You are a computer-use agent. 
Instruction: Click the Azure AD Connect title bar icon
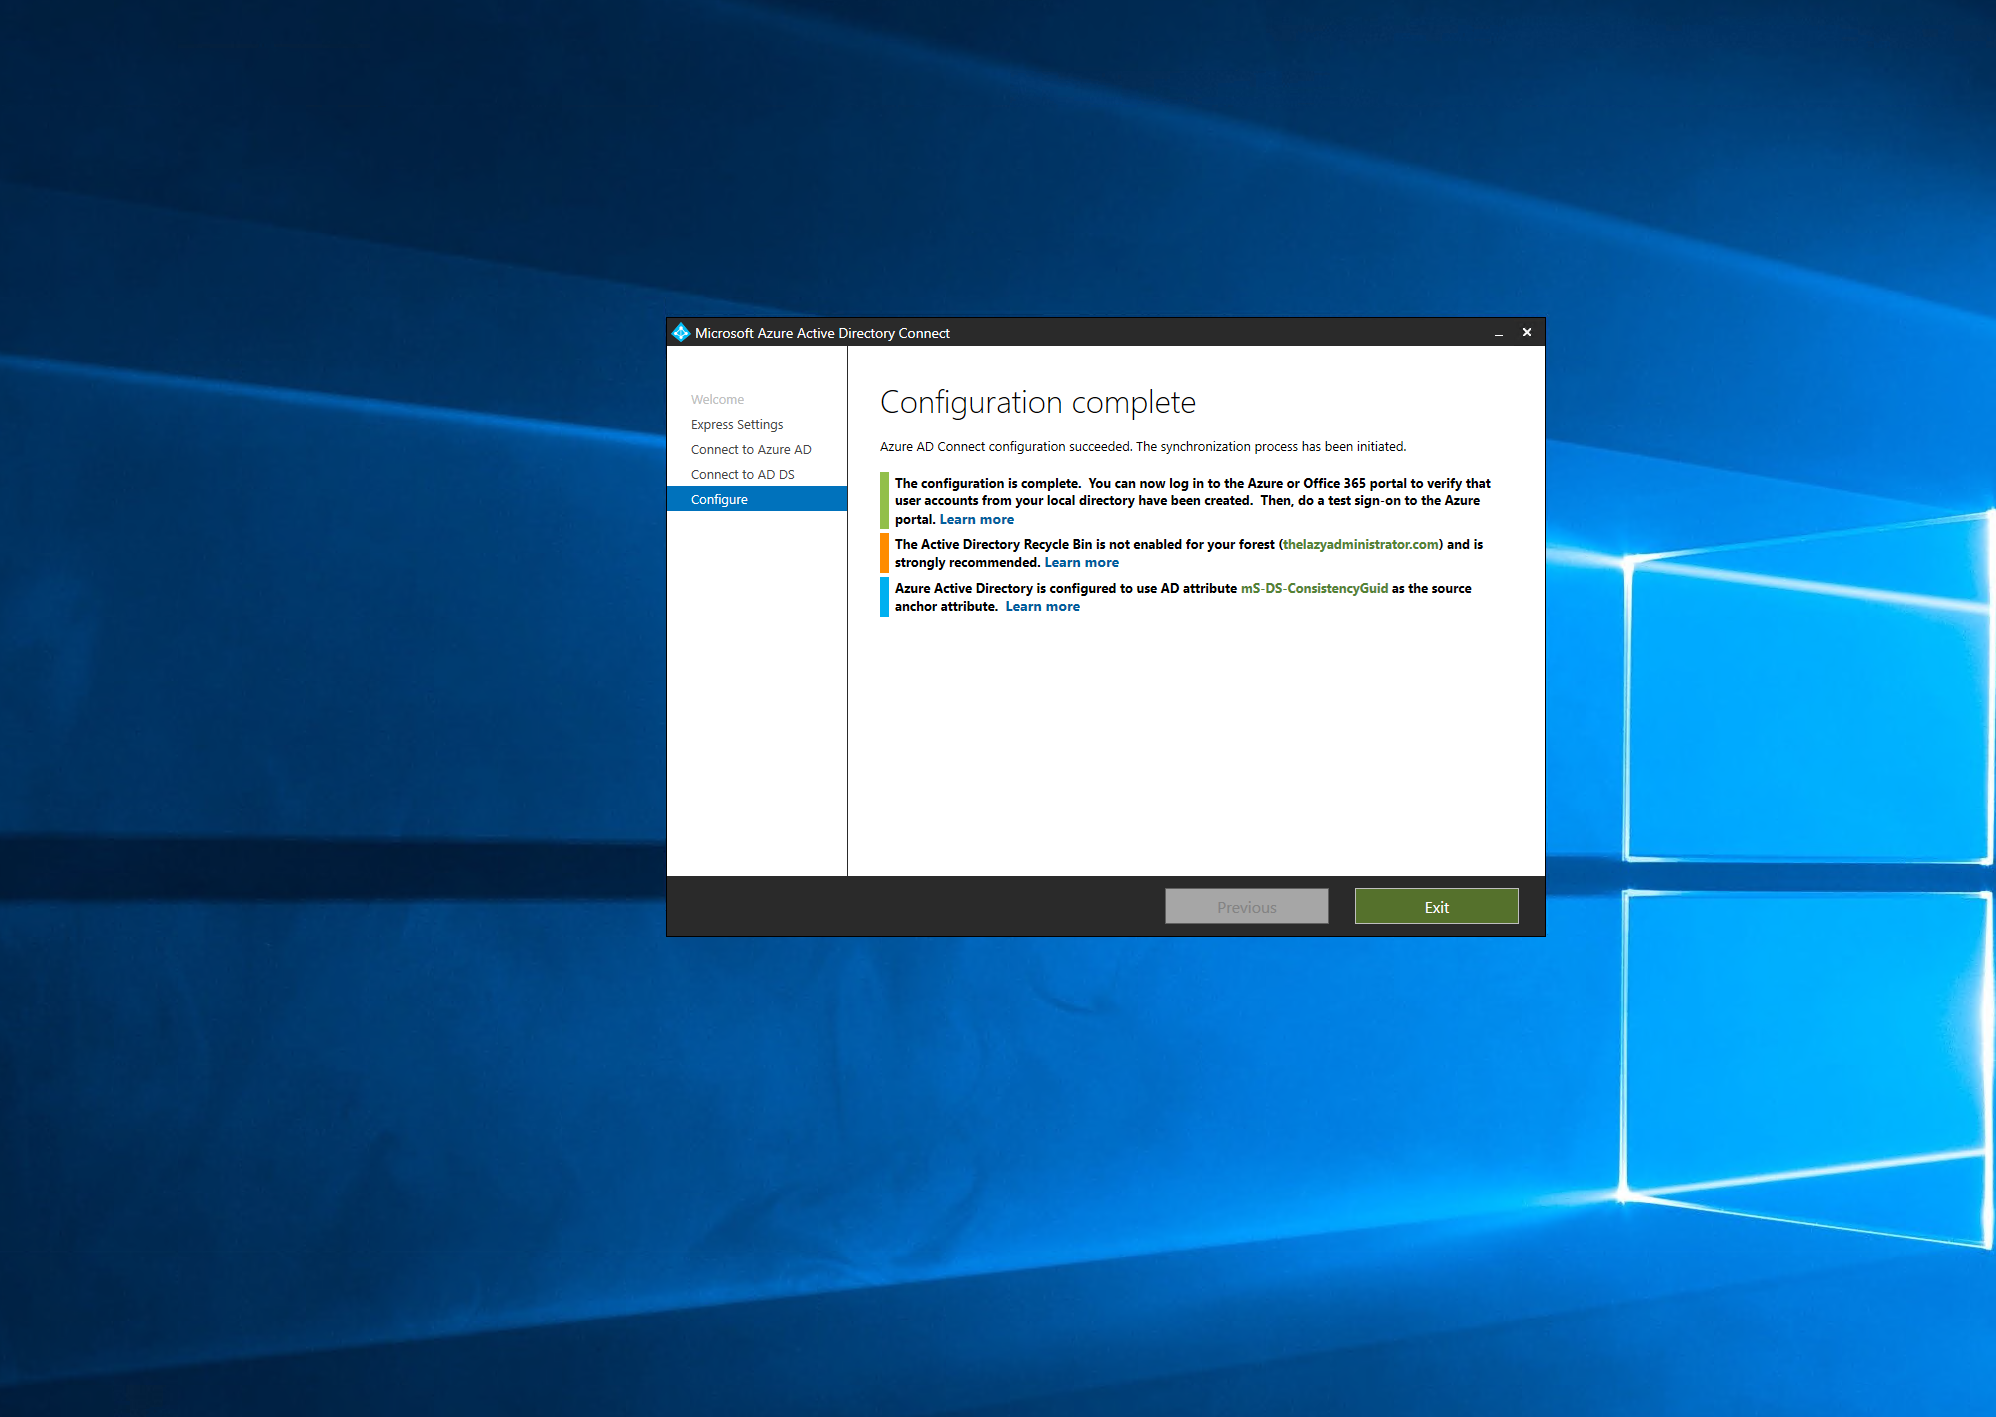click(x=681, y=332)
